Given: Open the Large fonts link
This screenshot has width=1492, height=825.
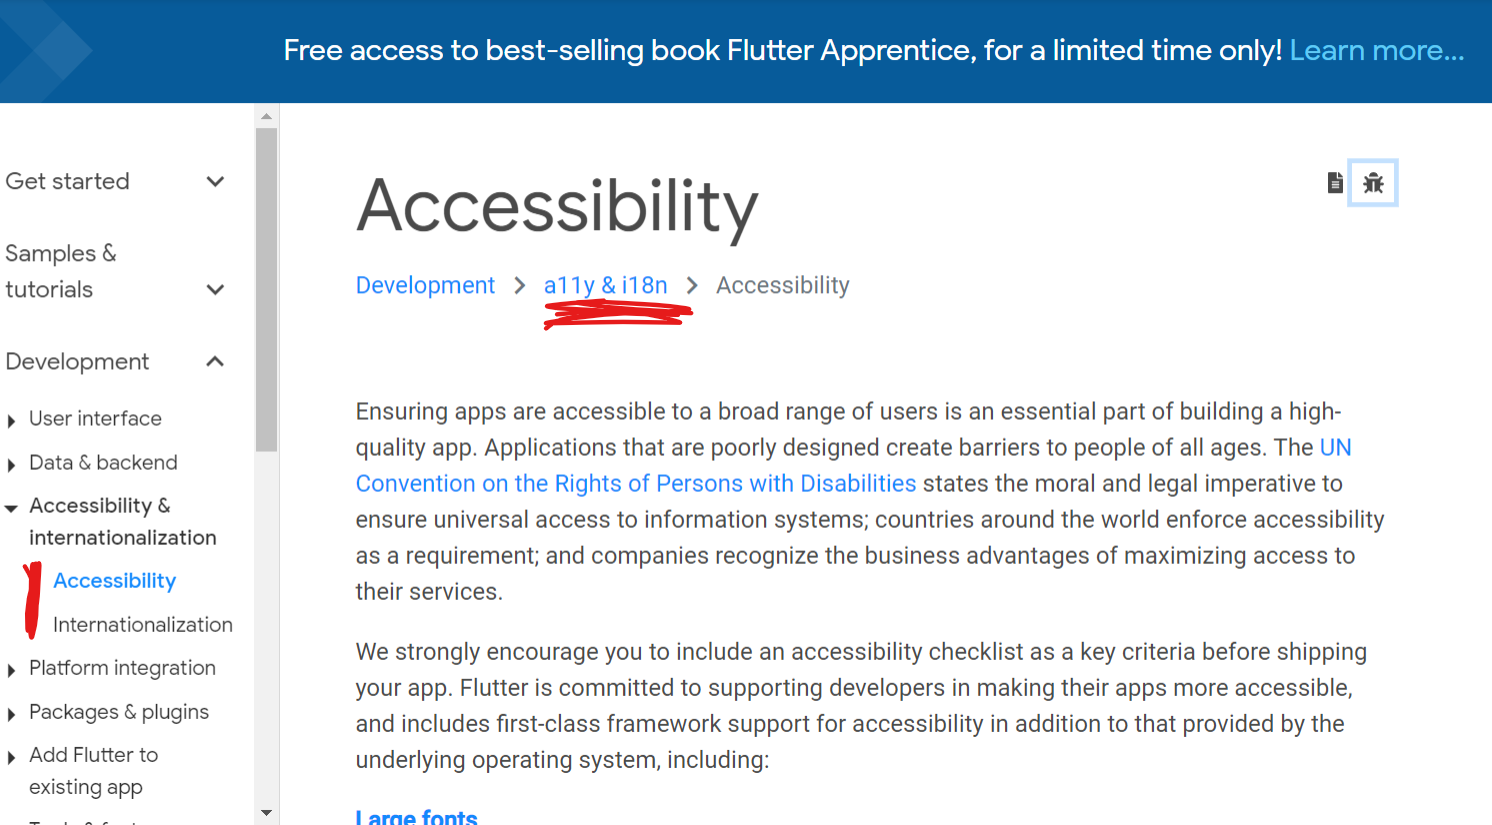Looking at the screenshot, I should (x=416, y=816).
